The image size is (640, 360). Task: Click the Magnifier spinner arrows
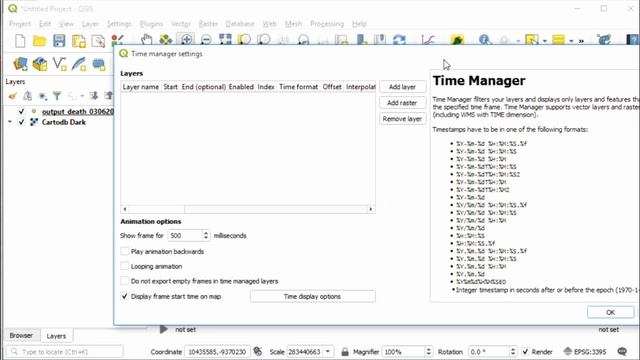pos(428,351)
